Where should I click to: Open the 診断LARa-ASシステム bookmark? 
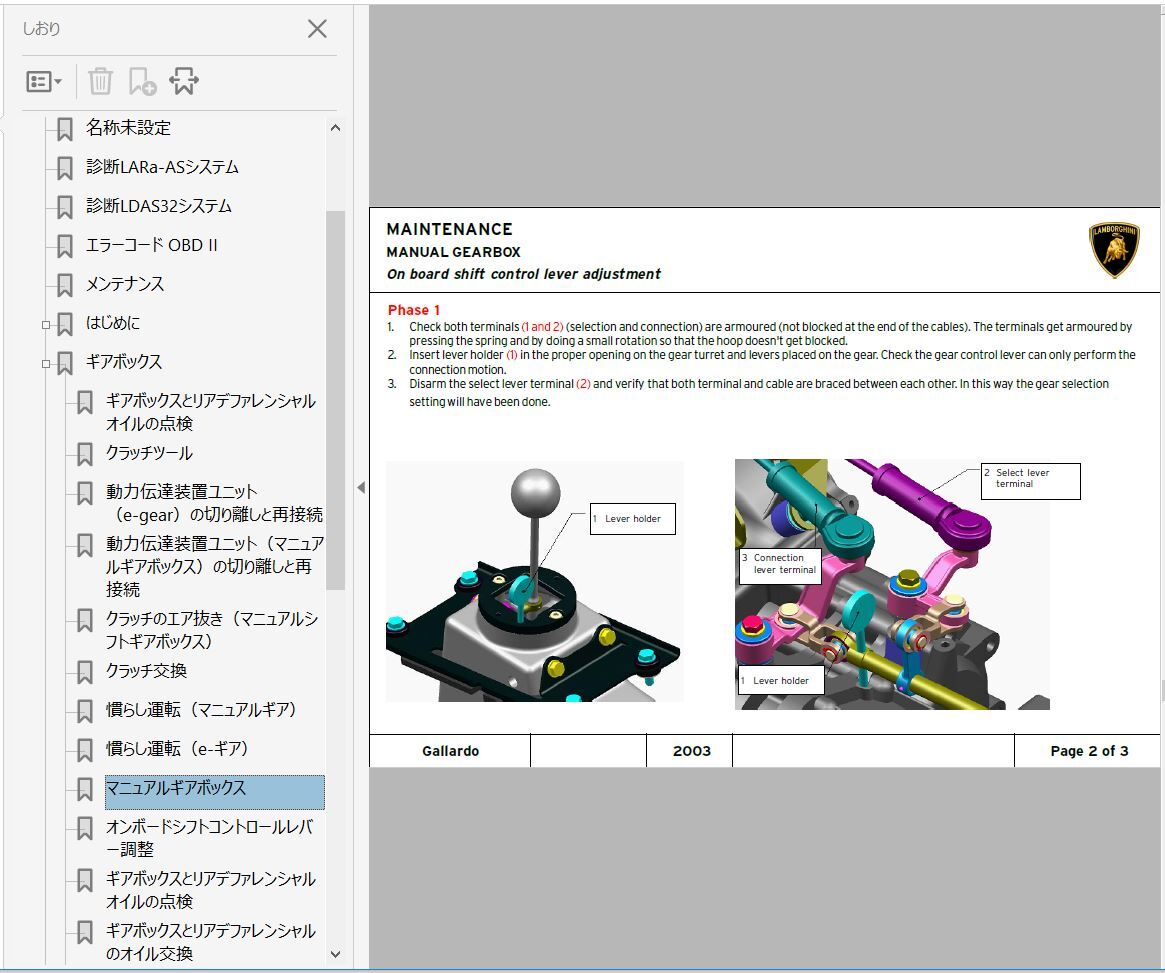click(162, 167)
